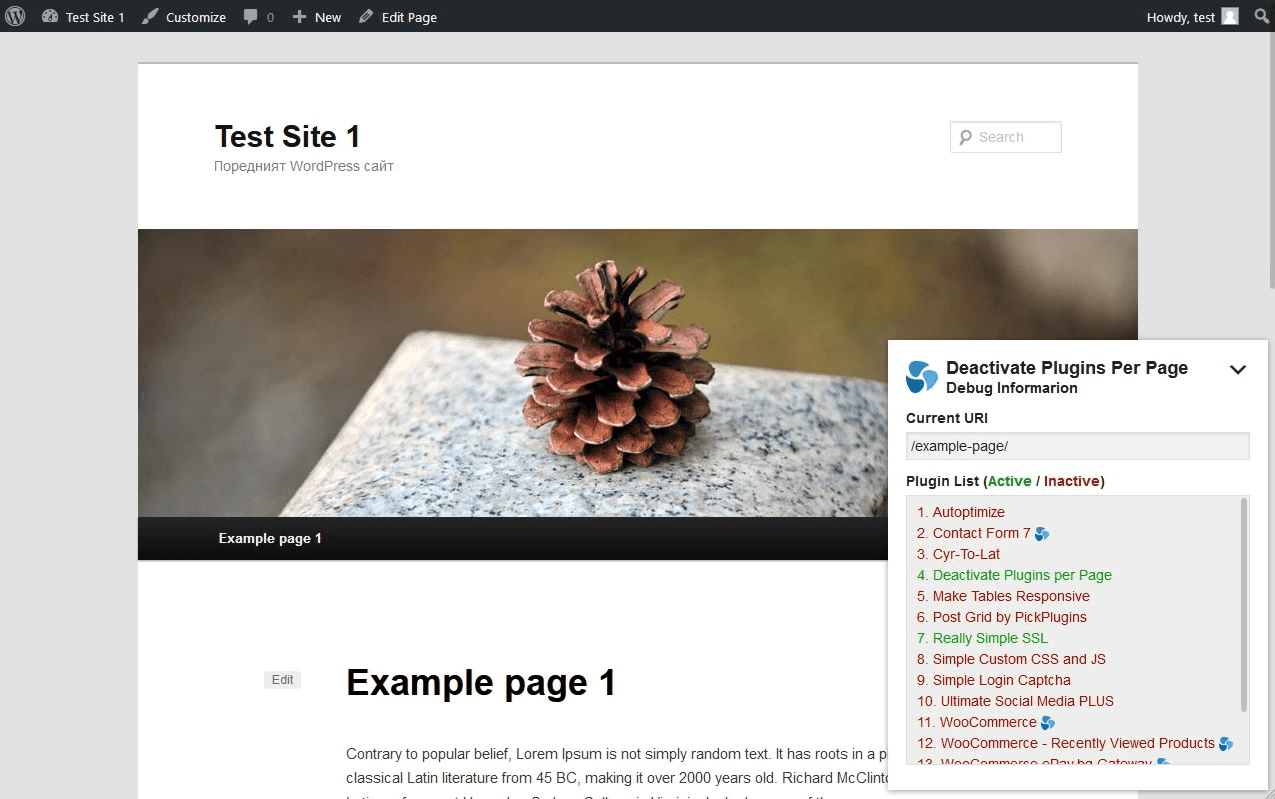The image size is (1275, 799).
Task: Click inside the Current URI field
Action: [x=1077, y=445]
